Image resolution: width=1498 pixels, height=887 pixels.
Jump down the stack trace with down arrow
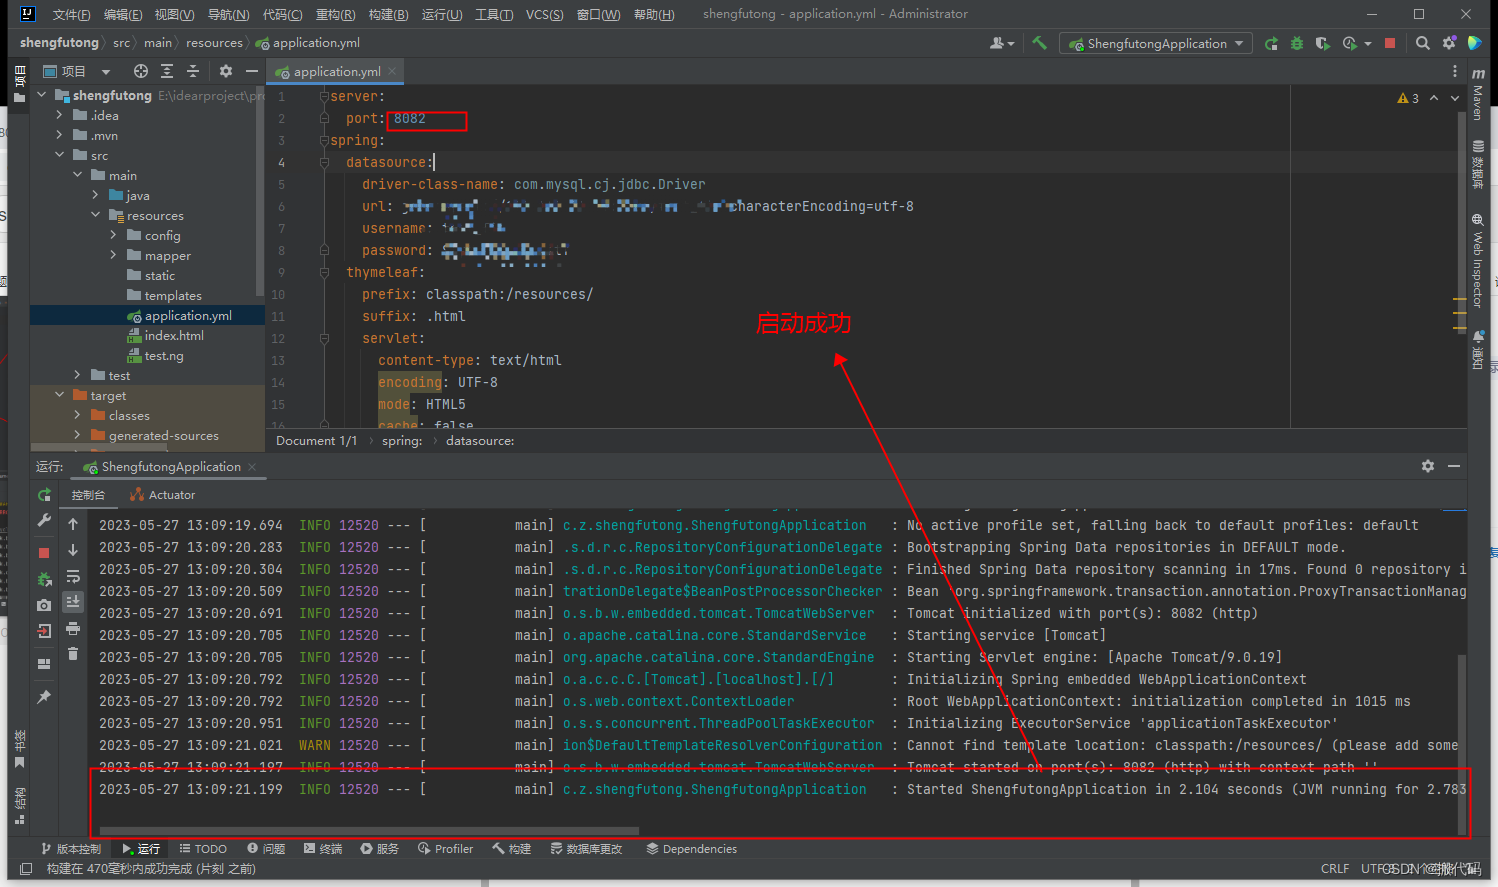tap(73, 550)
